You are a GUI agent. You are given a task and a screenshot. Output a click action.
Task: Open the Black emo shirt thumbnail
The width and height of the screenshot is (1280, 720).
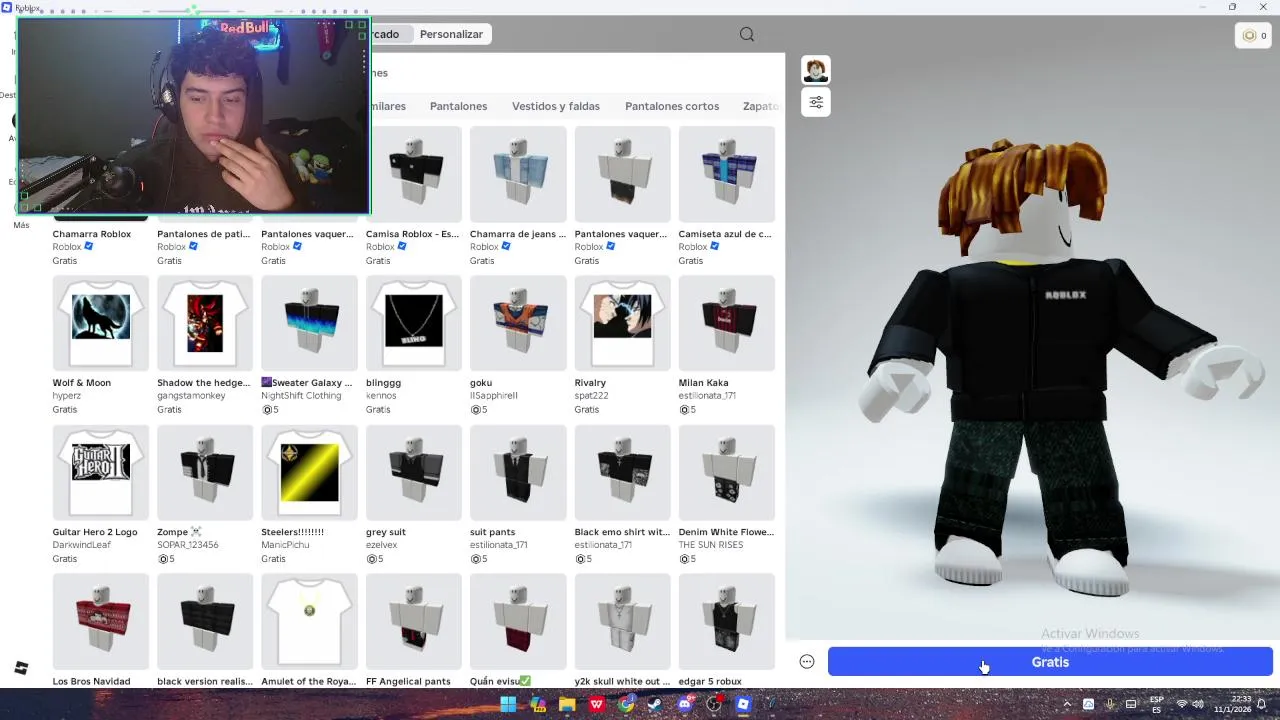click(x=622, y=472)
